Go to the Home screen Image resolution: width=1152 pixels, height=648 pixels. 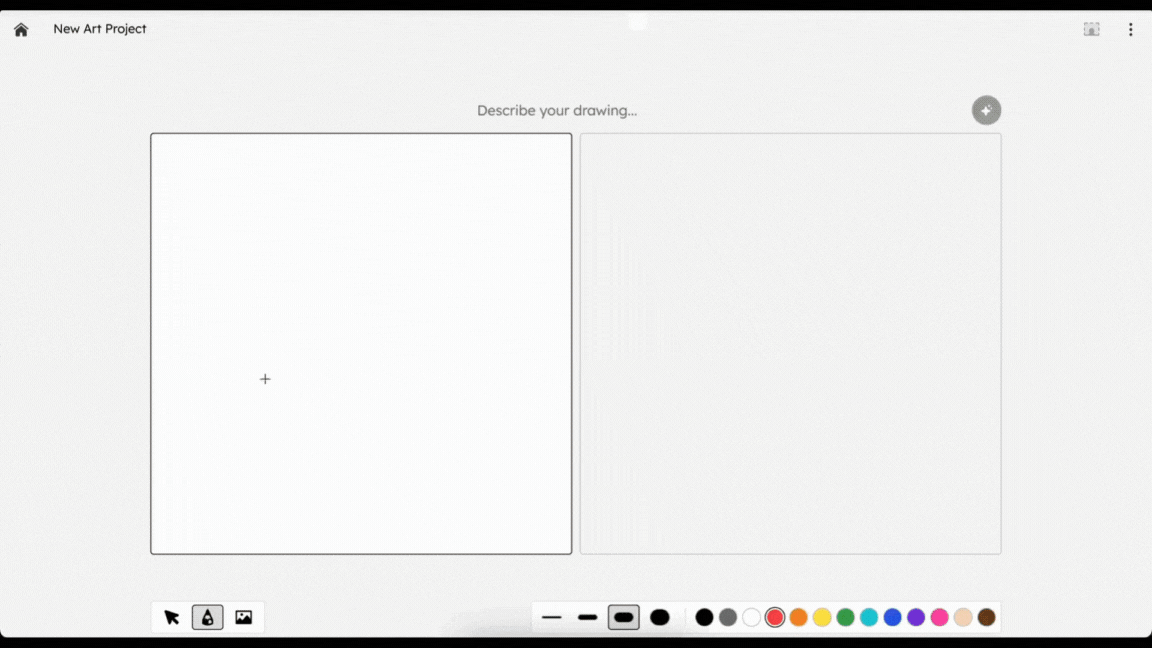(x=21, y=30)
